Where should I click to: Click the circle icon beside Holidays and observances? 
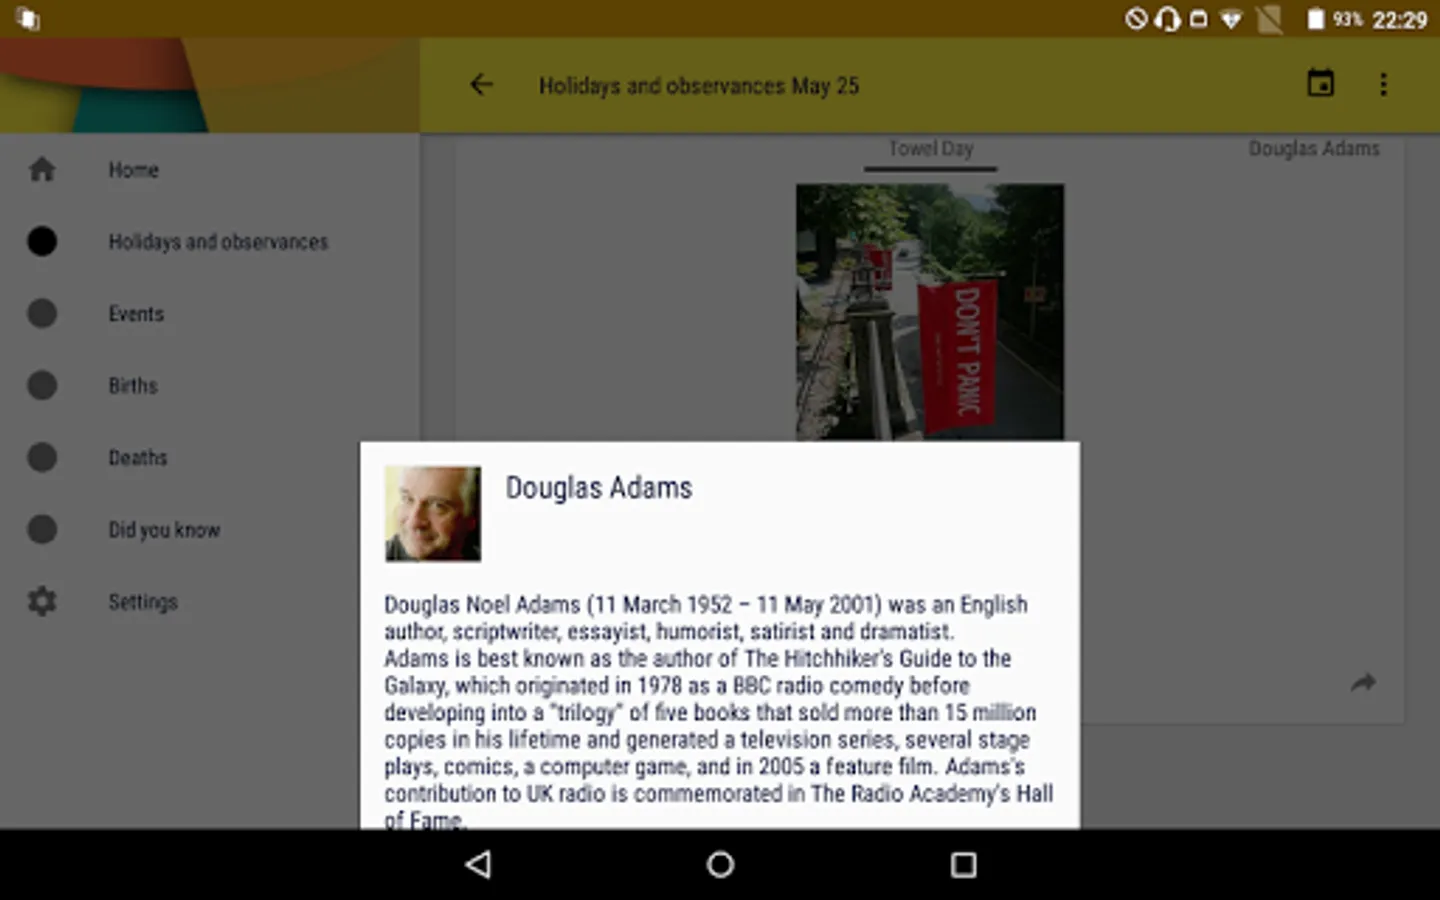coord(42,241)
